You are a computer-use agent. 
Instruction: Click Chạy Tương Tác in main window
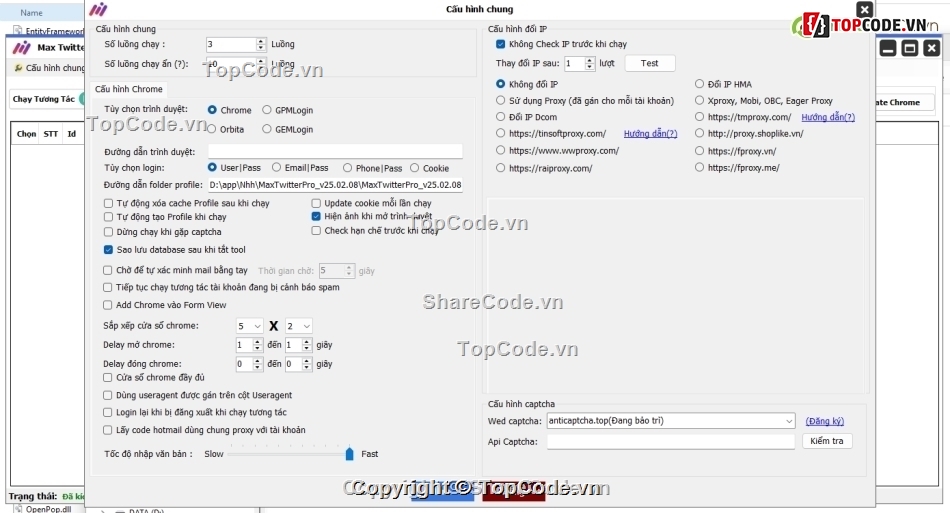(x=44, y=99)
